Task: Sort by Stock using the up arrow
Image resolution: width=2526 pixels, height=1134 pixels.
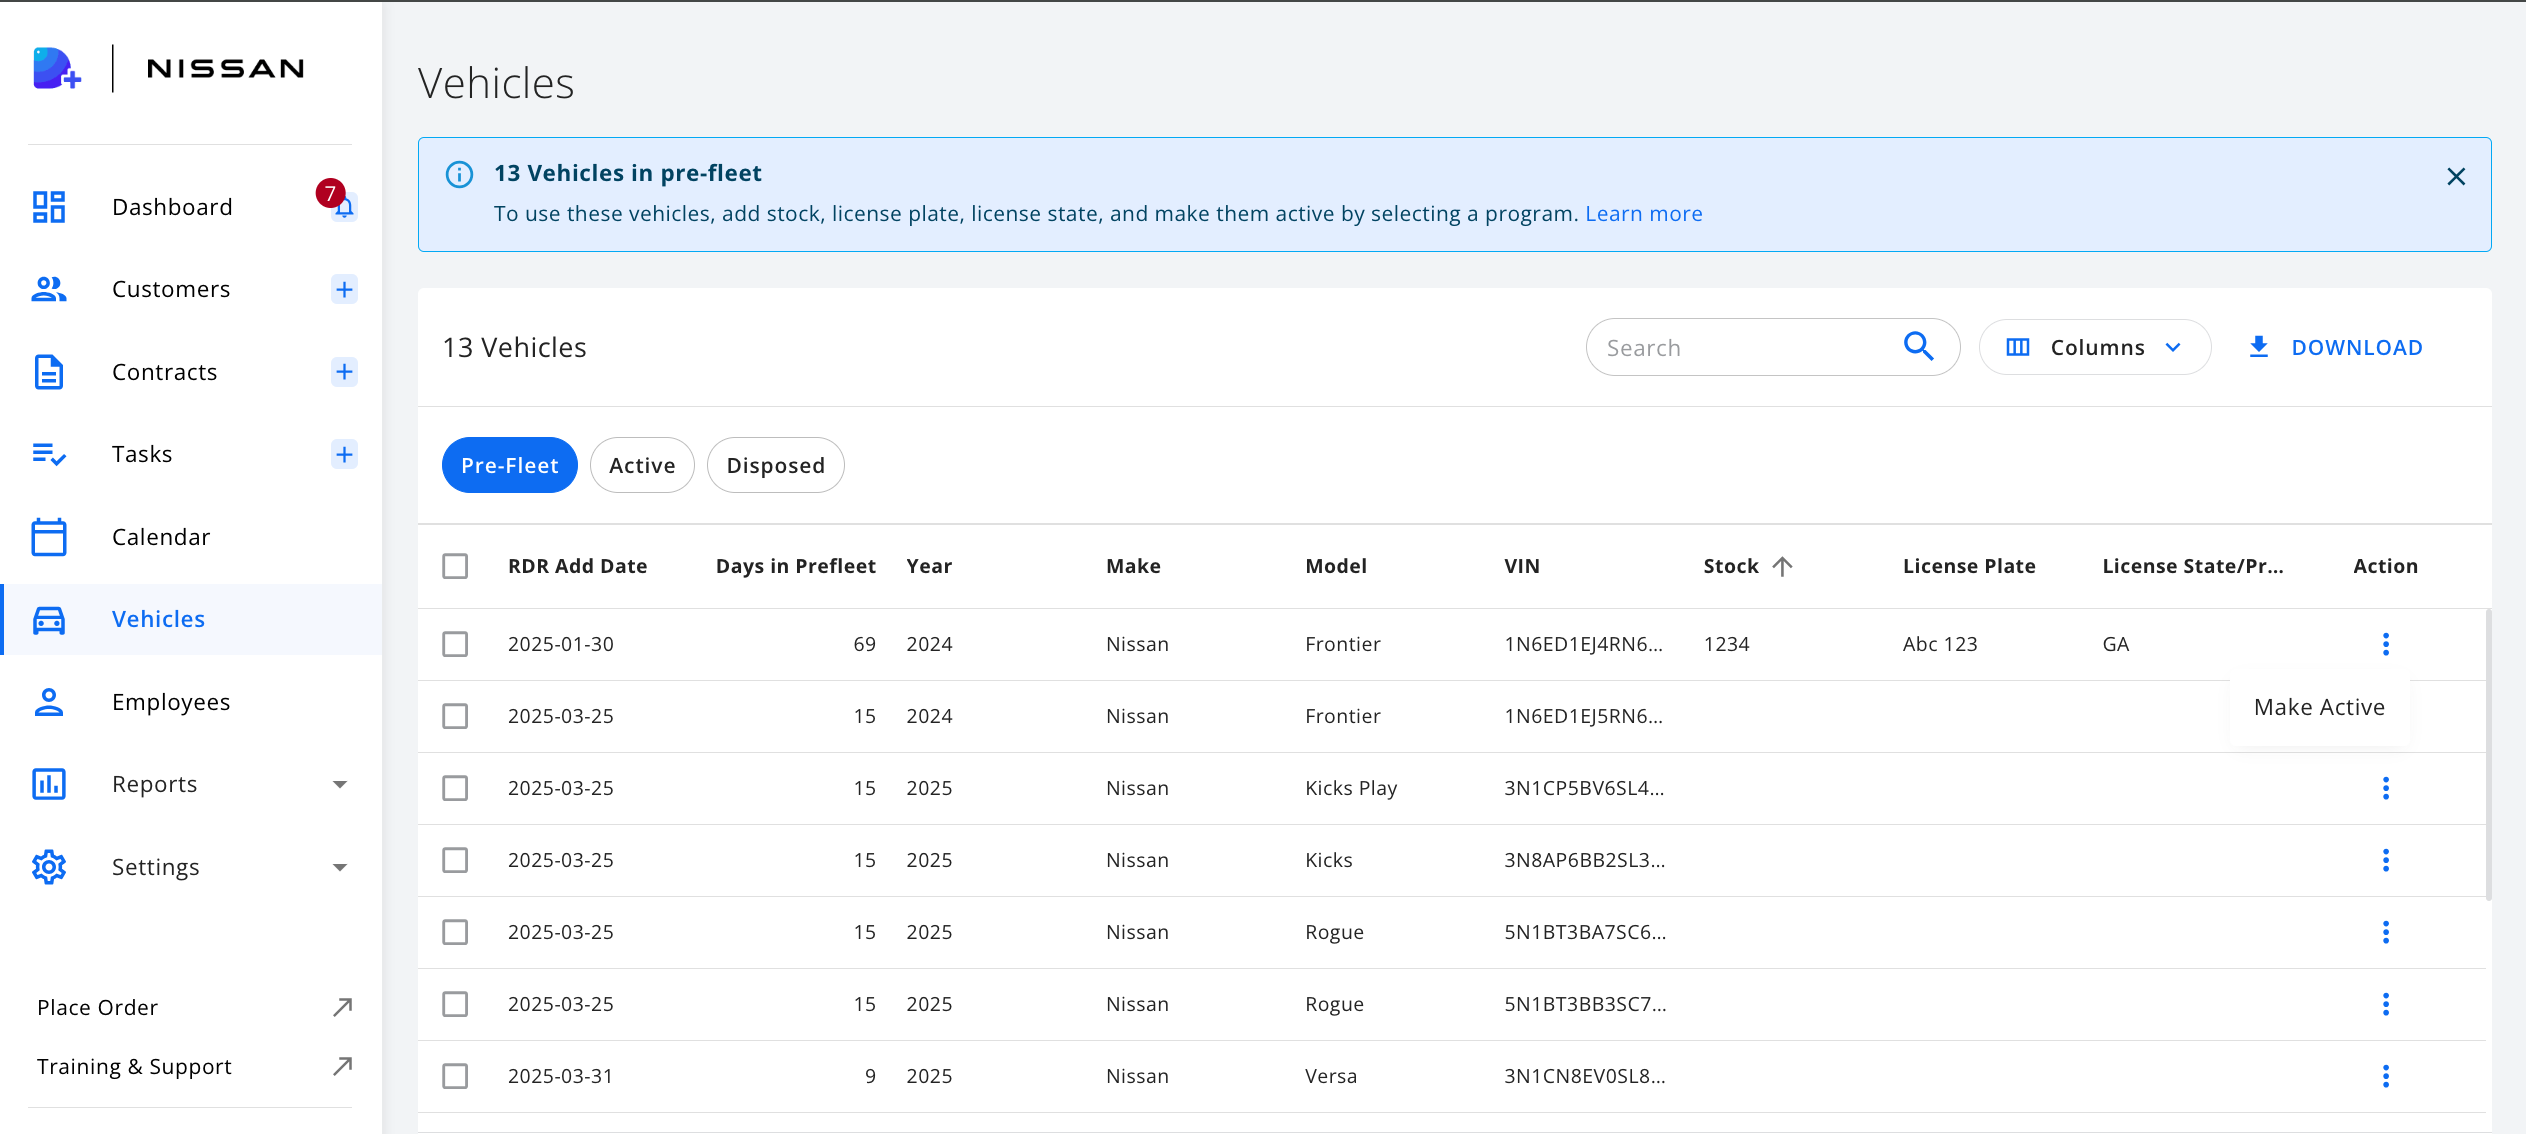Action: pyautogui.click(x=1782, y=566)
